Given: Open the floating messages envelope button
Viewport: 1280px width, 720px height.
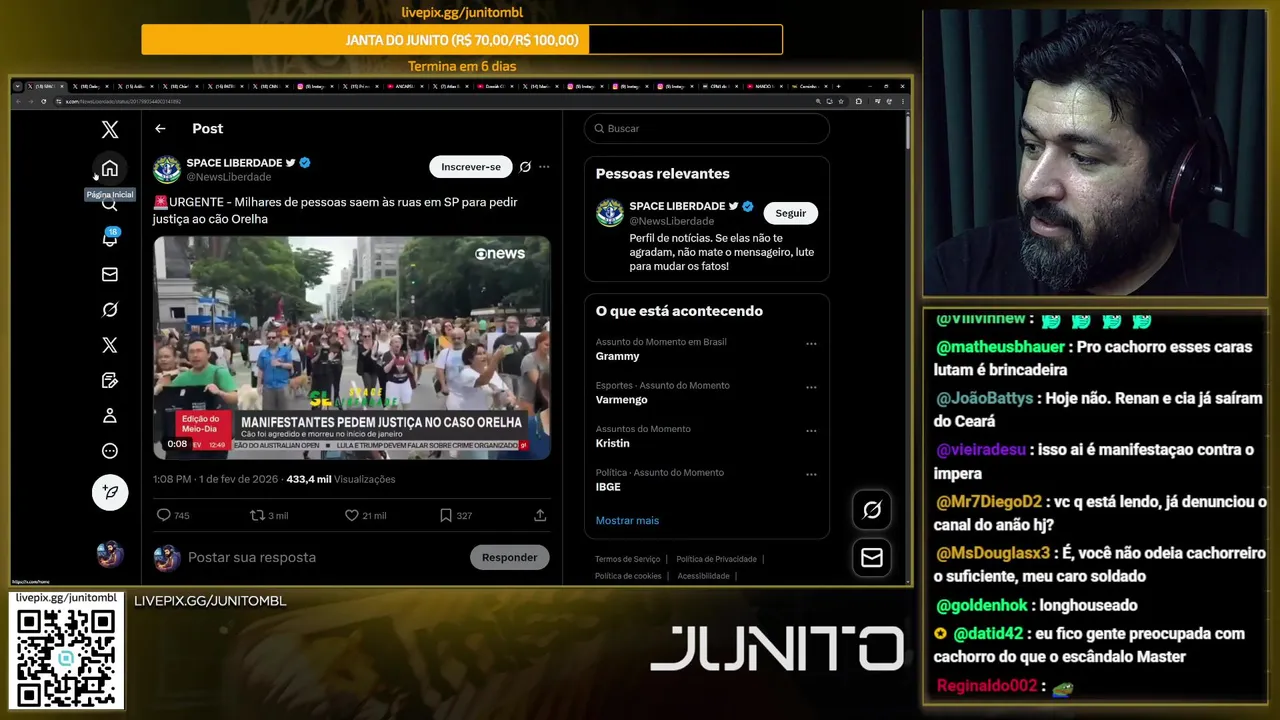Looking at the screenshot, I should pyautogui.click(x=872, y=558).
